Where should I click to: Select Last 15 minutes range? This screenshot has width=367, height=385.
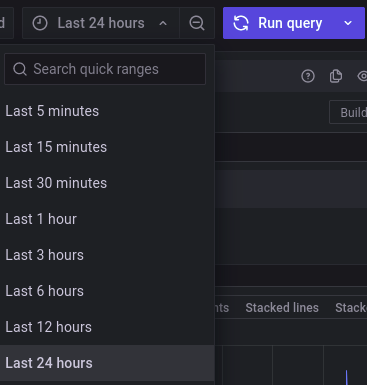(107, 147)
